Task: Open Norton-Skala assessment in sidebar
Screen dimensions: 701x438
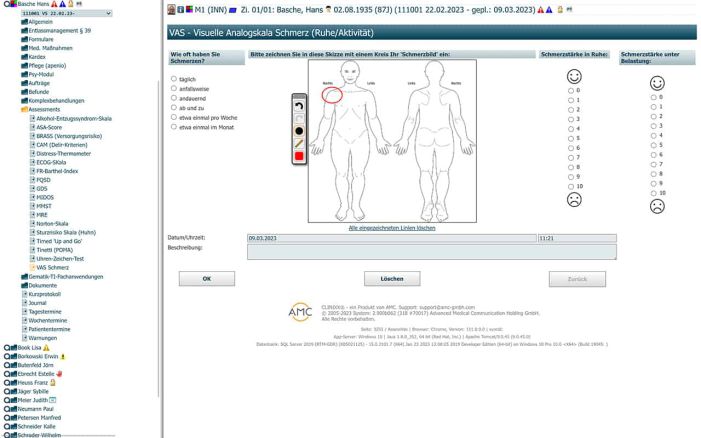Action: 56,221
